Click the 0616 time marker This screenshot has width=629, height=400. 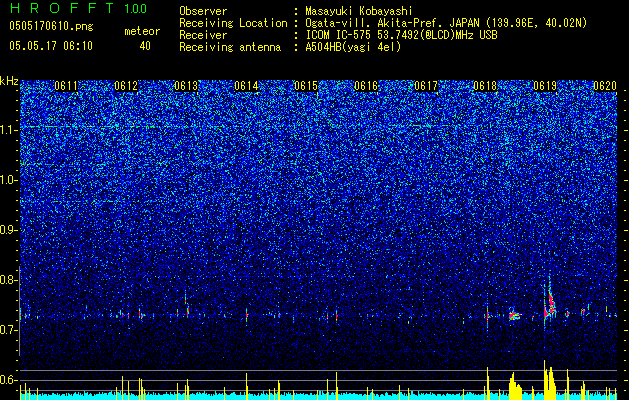click(x=366, y=86)
